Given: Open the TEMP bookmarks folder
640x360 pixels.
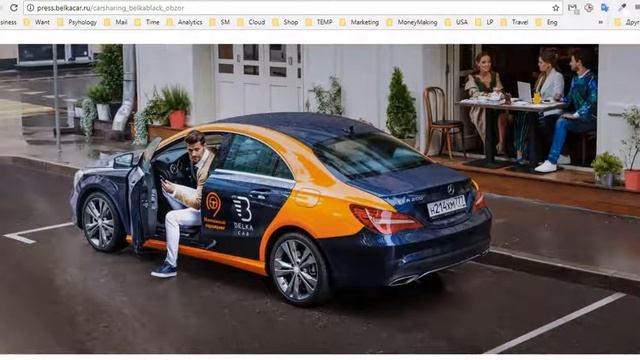Looking at the screenshot, I should tap(319, 22).
